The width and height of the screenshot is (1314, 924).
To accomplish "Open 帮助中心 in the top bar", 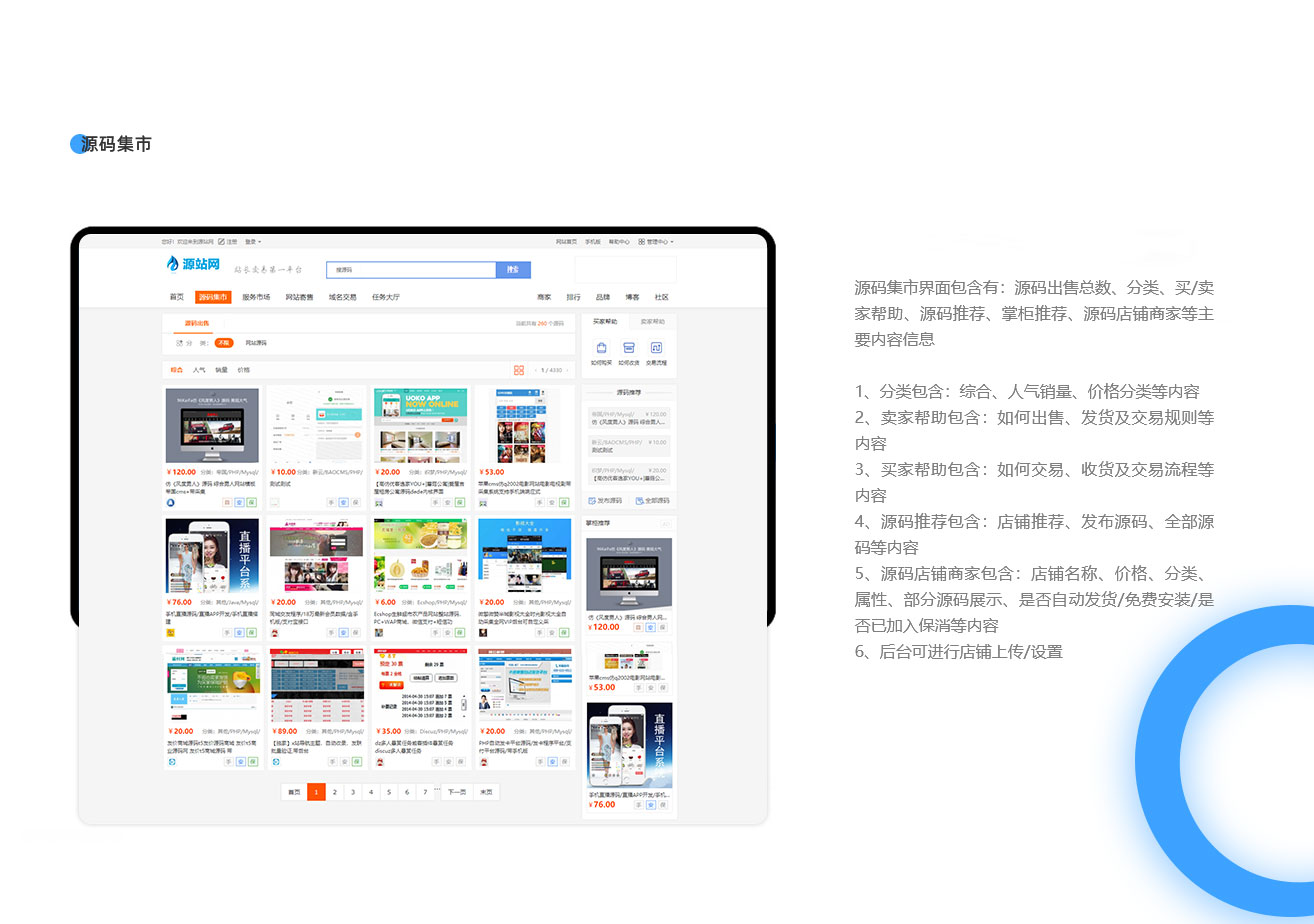I will click(619, 241).
